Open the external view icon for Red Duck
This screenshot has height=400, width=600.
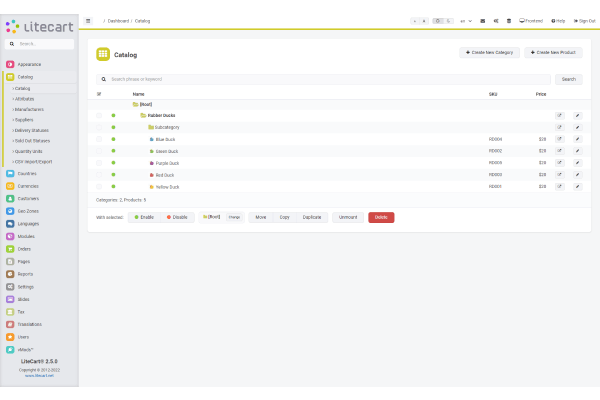(560, 174)
